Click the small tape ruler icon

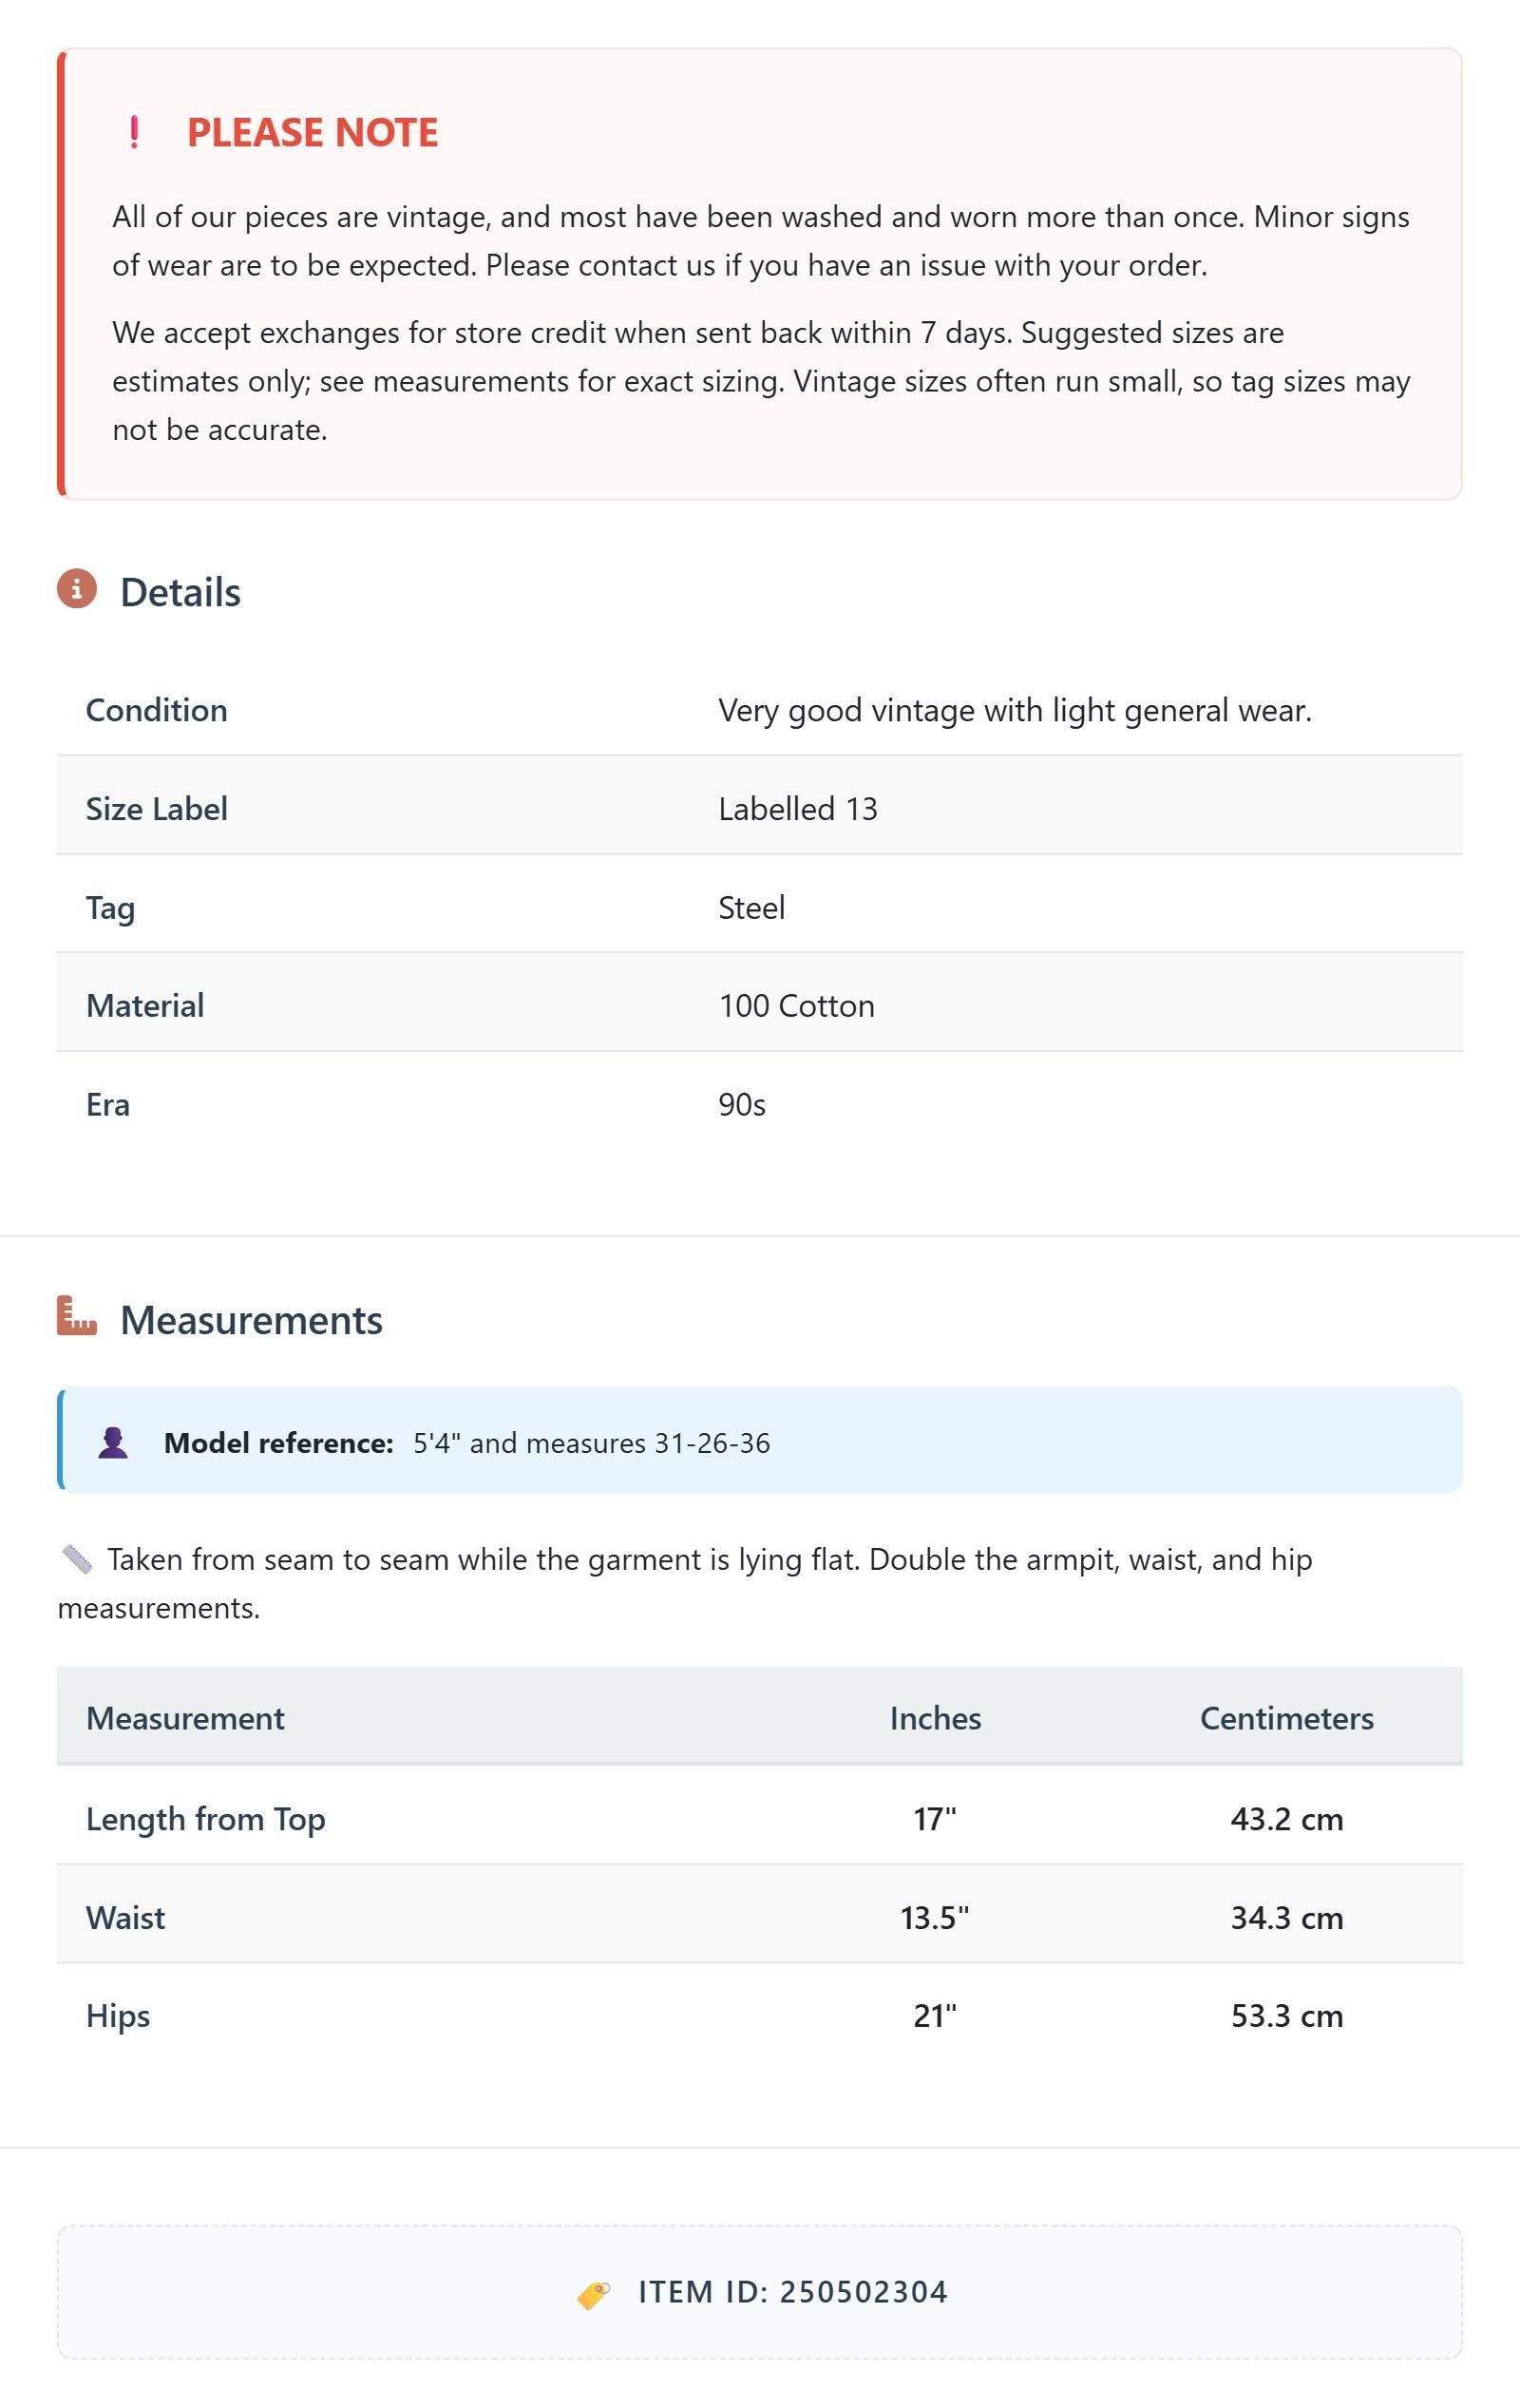coord(77,1559)
